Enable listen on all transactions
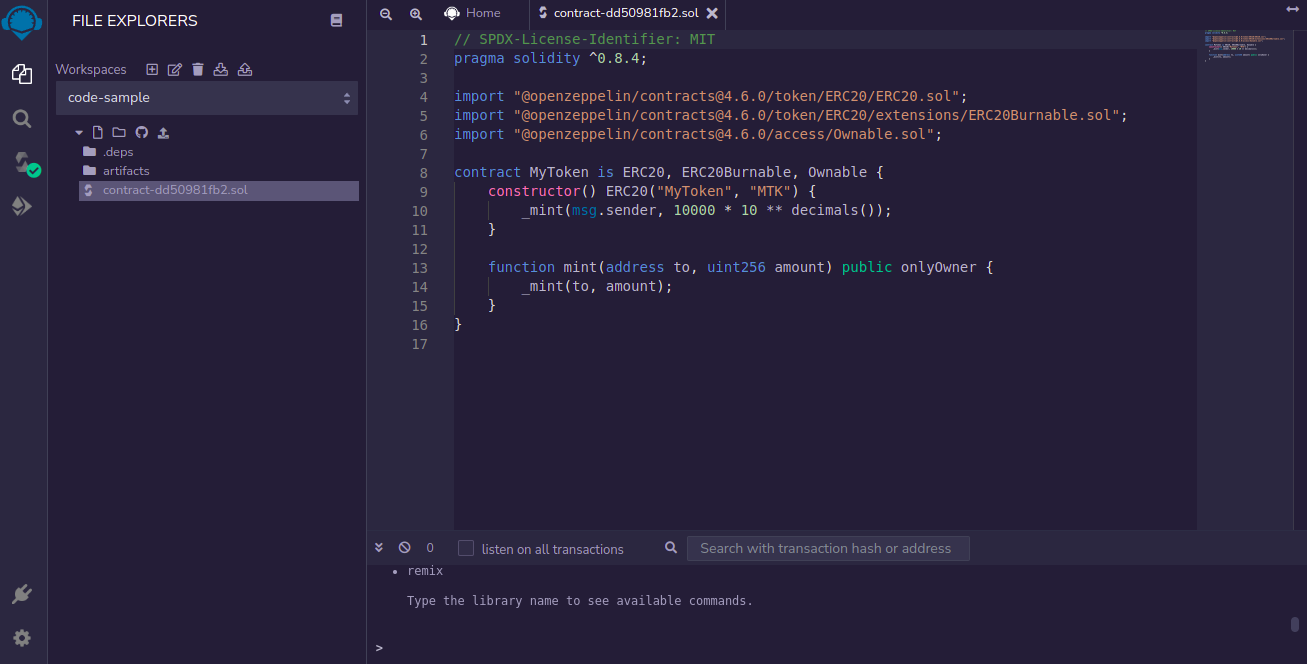 [x=466, y=548]
